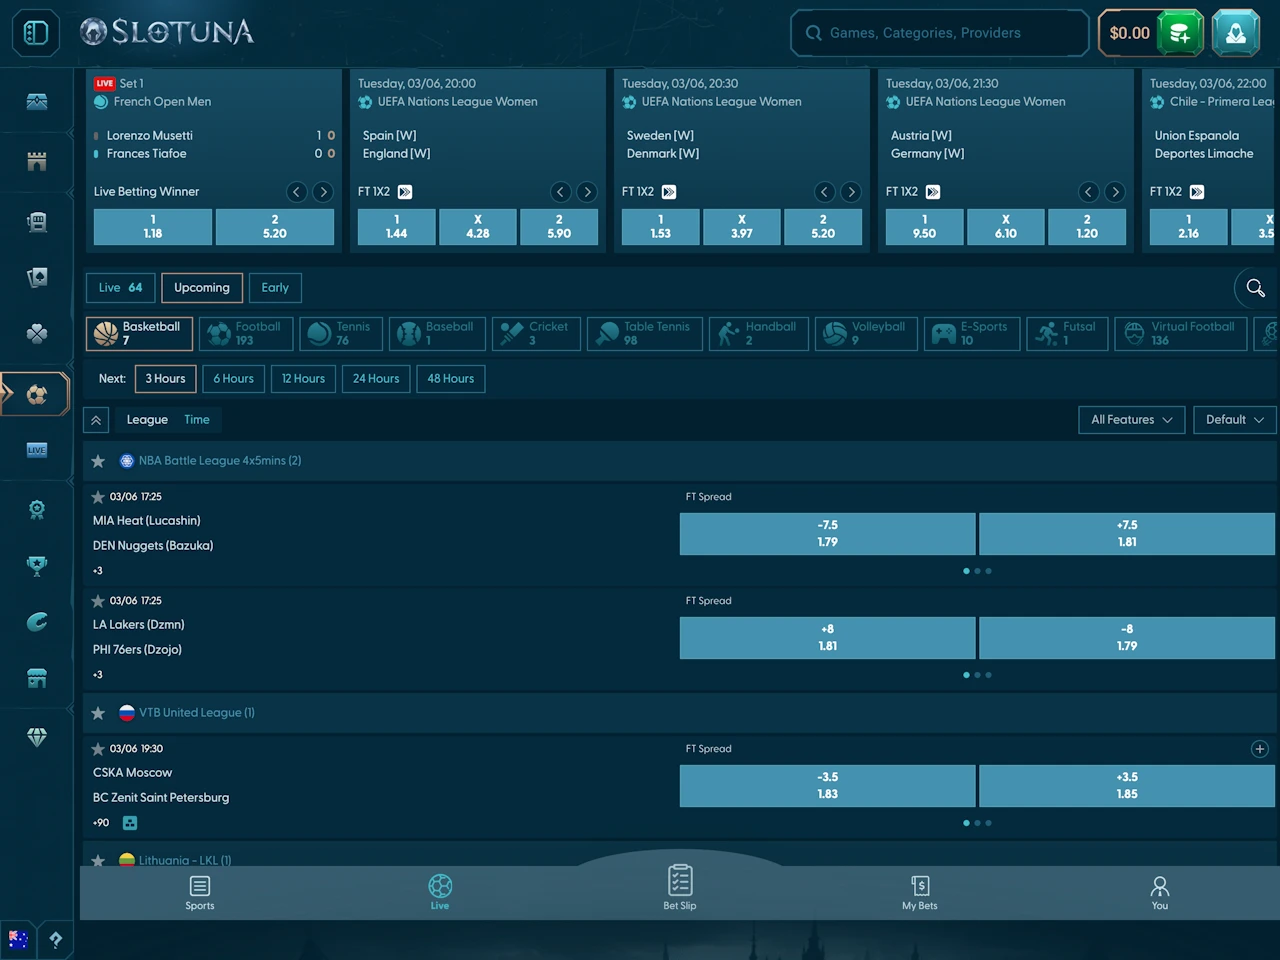Select the 24 Hours filter
1280x960 pixels.
pyautogui.click(x=375, y=379)
